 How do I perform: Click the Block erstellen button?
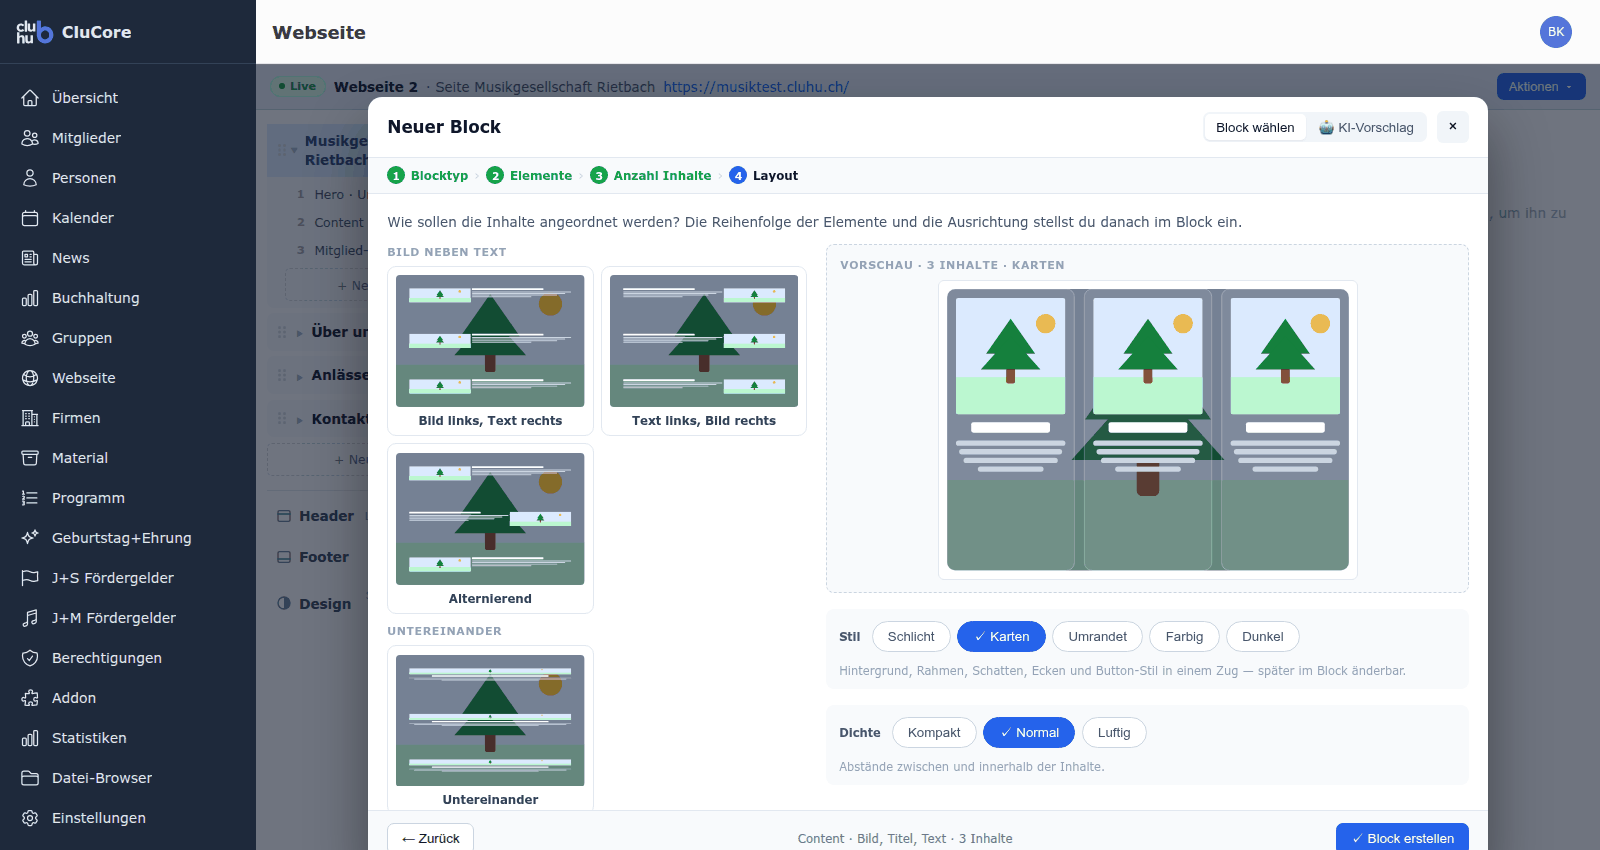point(1402,838)
